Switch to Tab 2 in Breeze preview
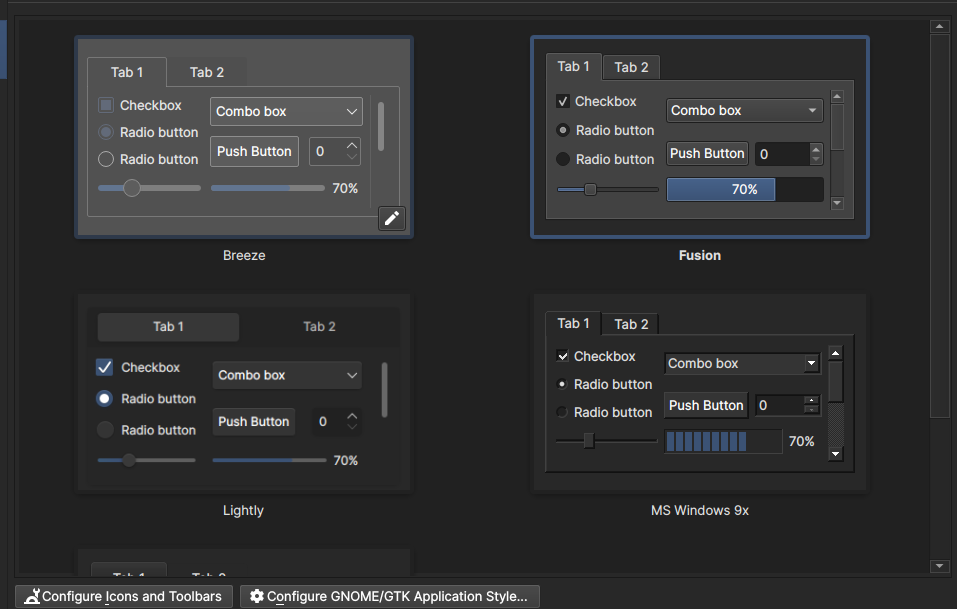 (207, 72)
